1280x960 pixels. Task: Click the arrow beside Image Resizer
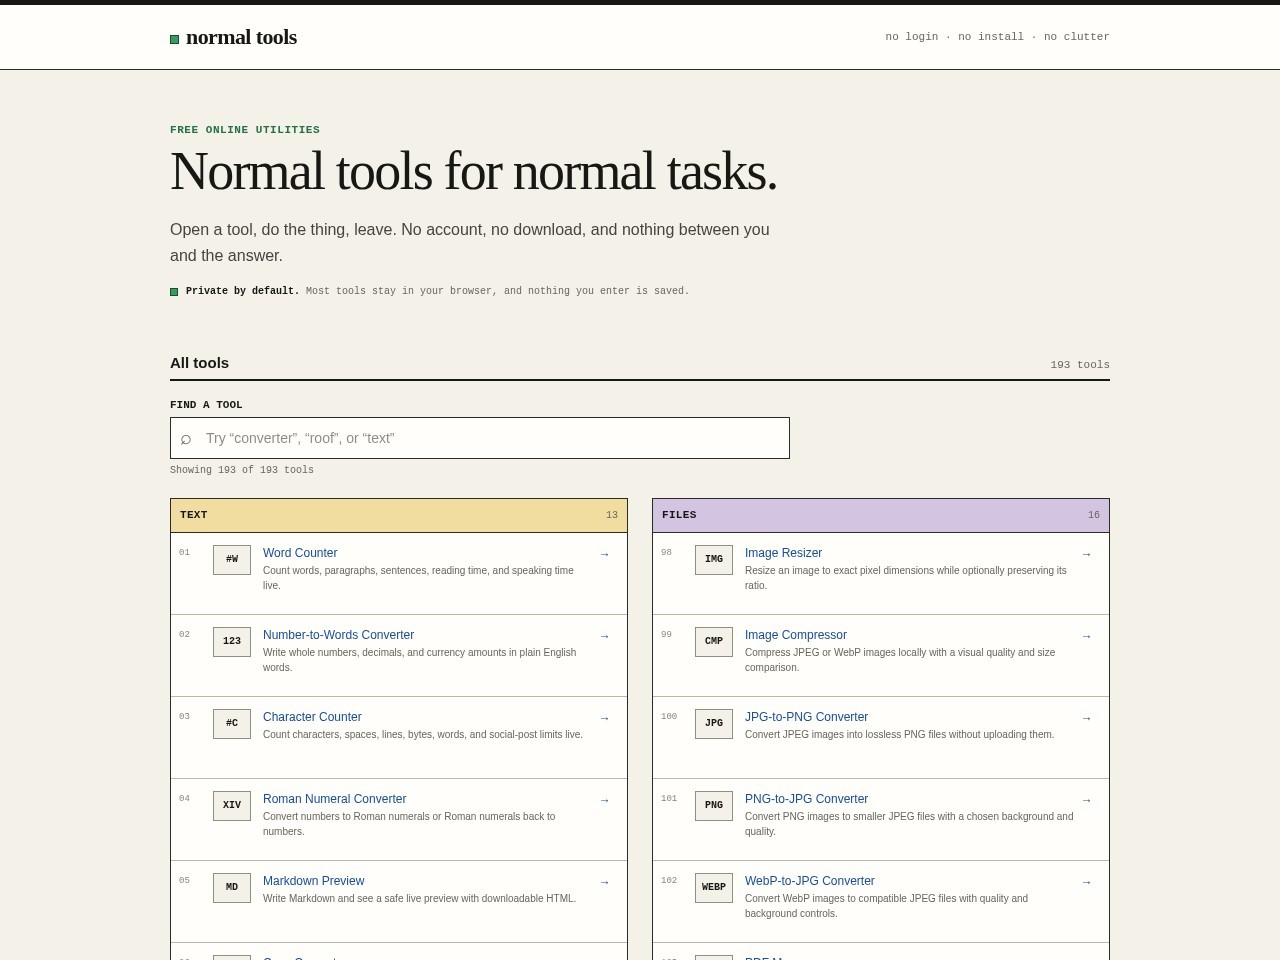click(x=1086, y=554)
